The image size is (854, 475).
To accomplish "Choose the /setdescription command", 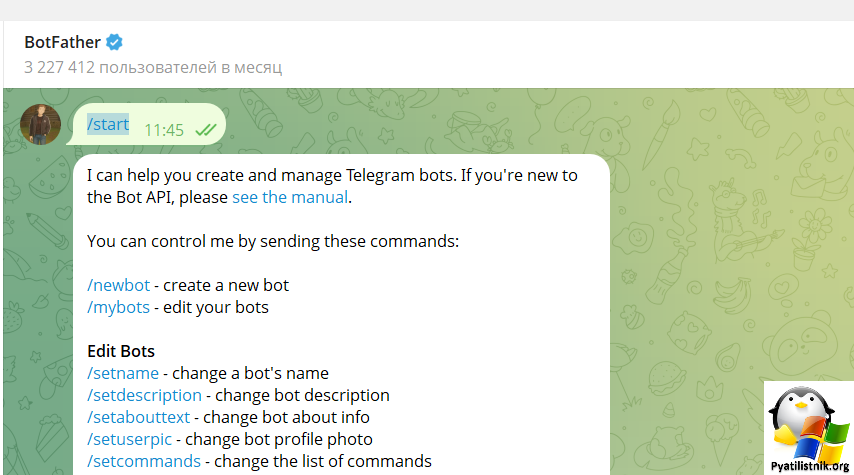I will point(144,395).
